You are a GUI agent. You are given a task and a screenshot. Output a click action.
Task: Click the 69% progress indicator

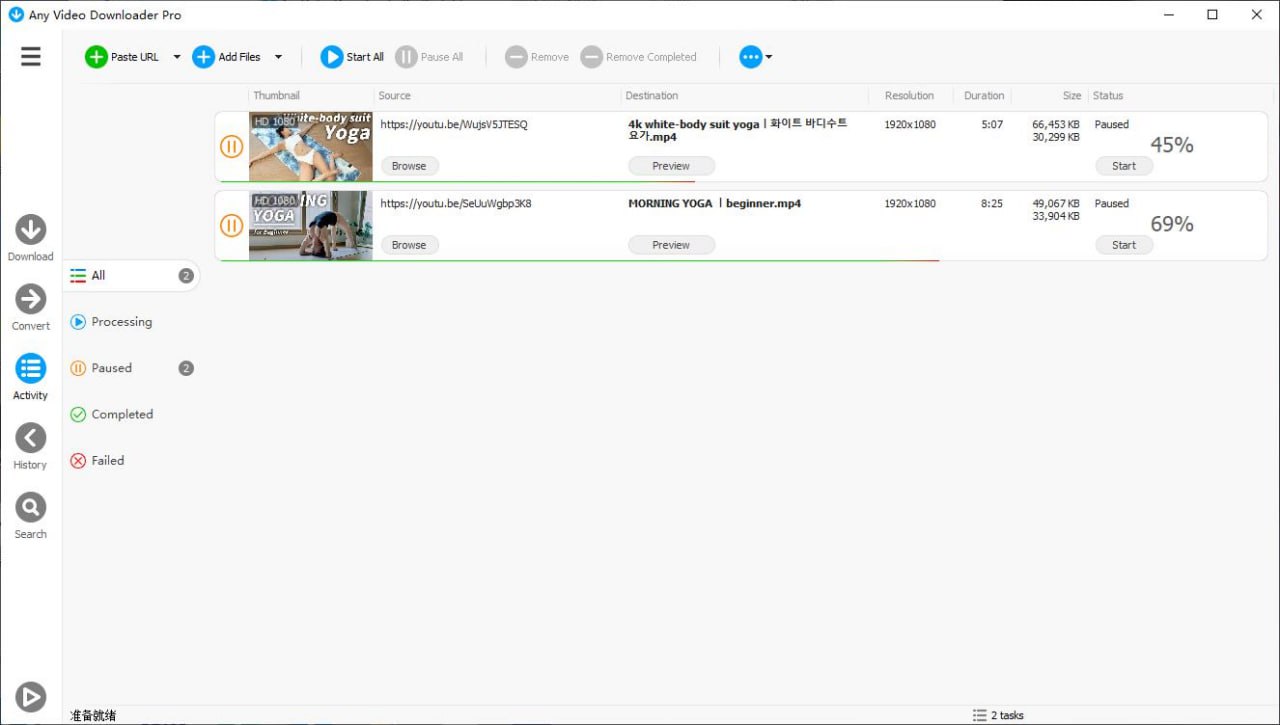click(1171, 225)
